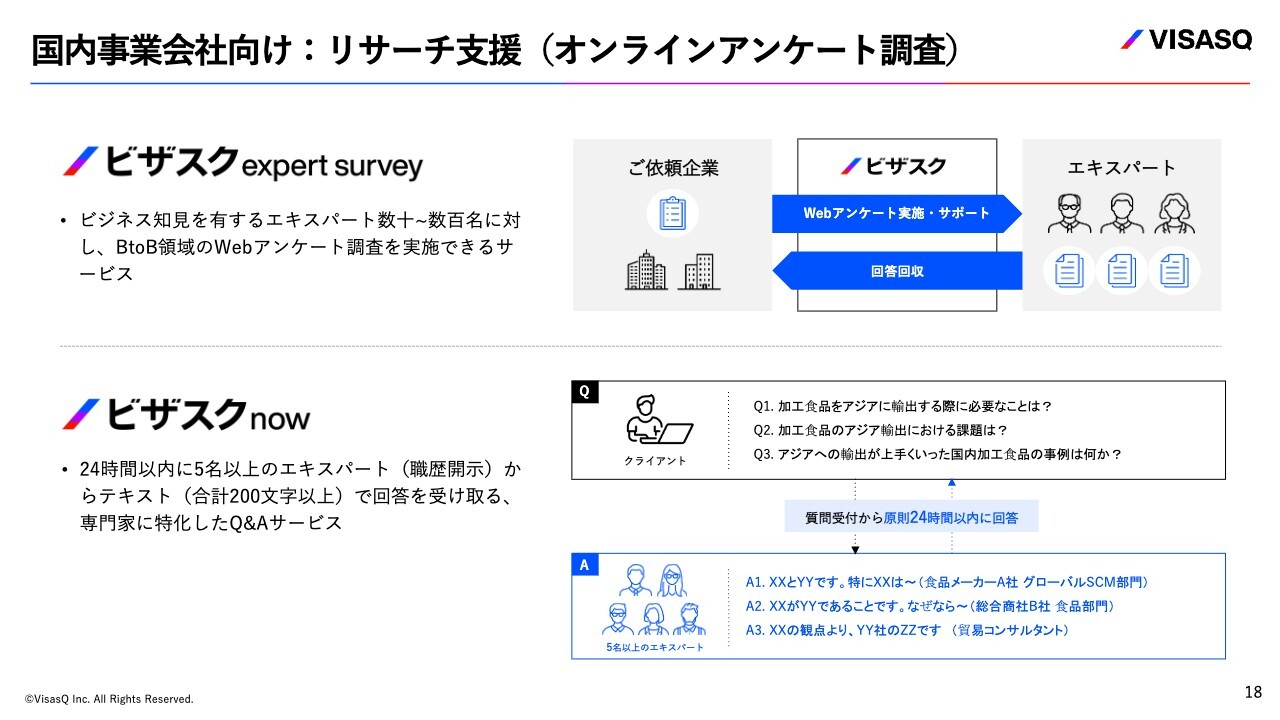Click the blue A label box

[584, 566]
